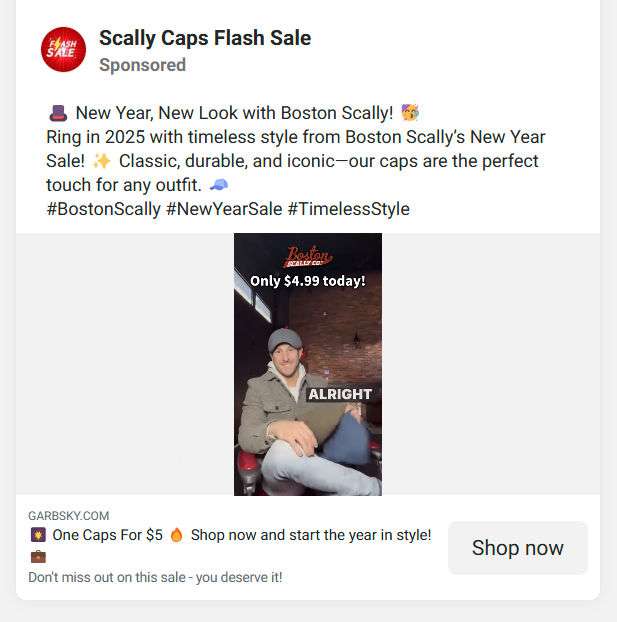Click the ALRIGHT caption in the video
Image resolution: width=617 pixels, height=622 pixels.
tap(340, 394)
